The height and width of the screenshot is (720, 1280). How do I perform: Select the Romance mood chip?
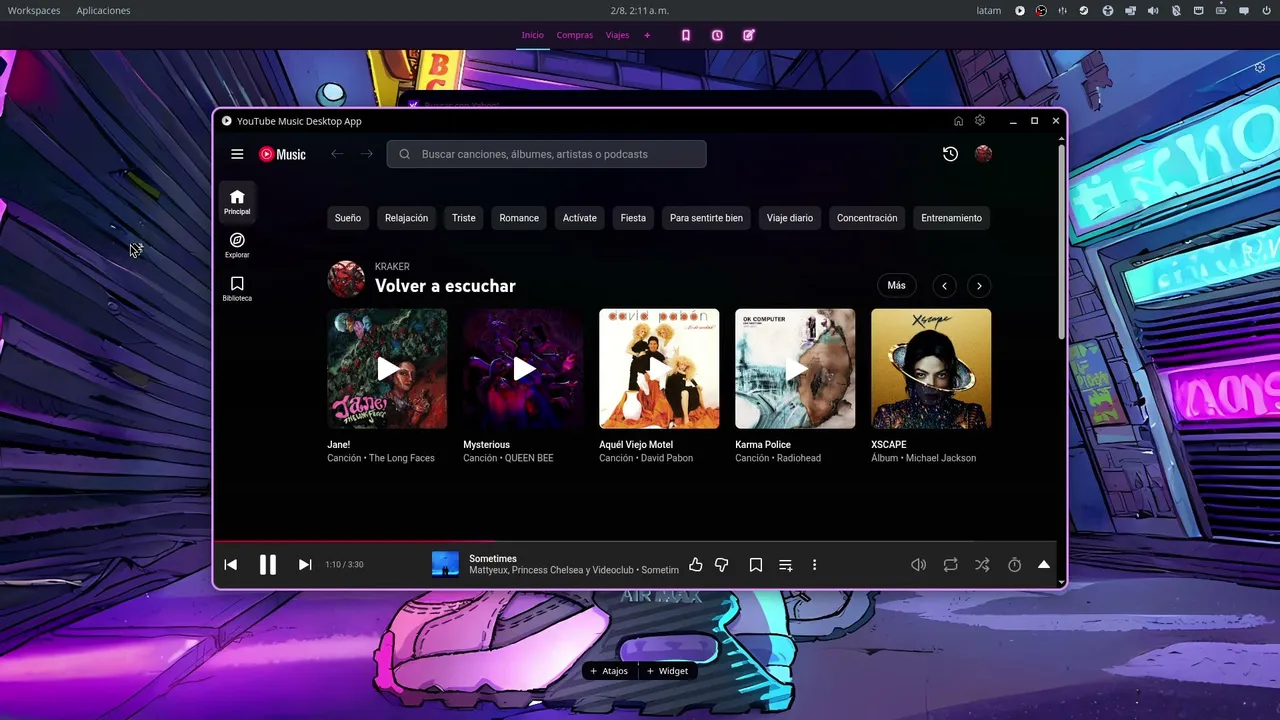[519, 218]
